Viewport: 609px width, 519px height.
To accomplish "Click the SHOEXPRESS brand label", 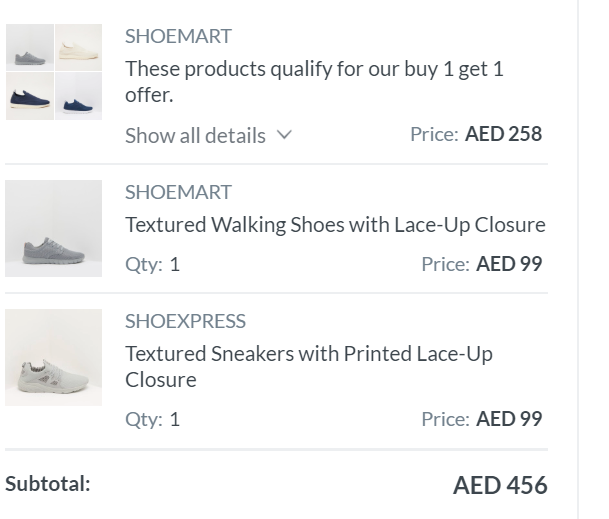I will pyautogui.click(x=185, y=321).
